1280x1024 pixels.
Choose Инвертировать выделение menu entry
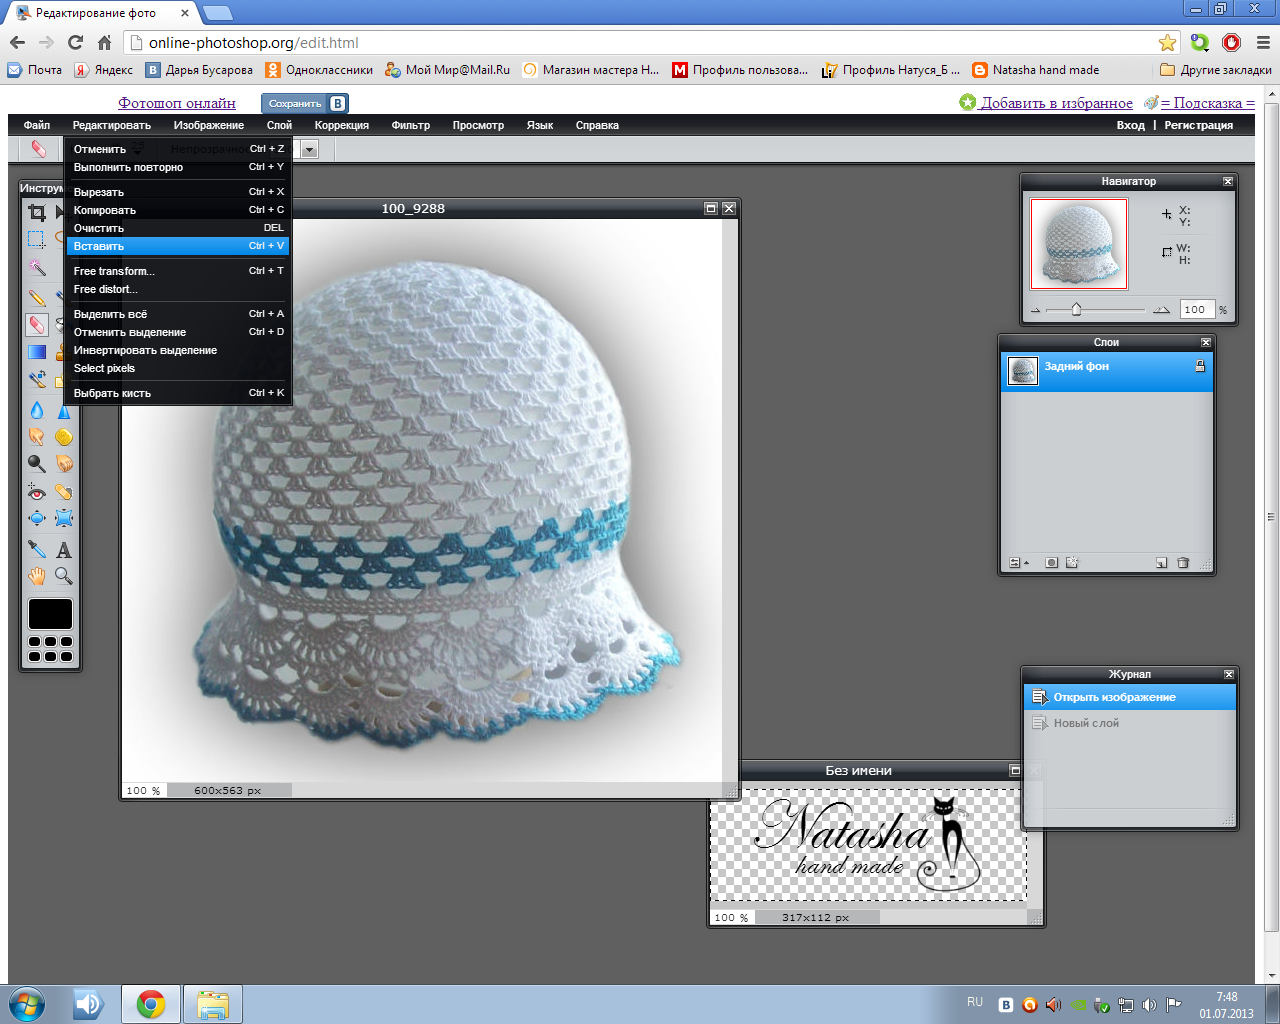pyautogui.click(x=178, y=350)
